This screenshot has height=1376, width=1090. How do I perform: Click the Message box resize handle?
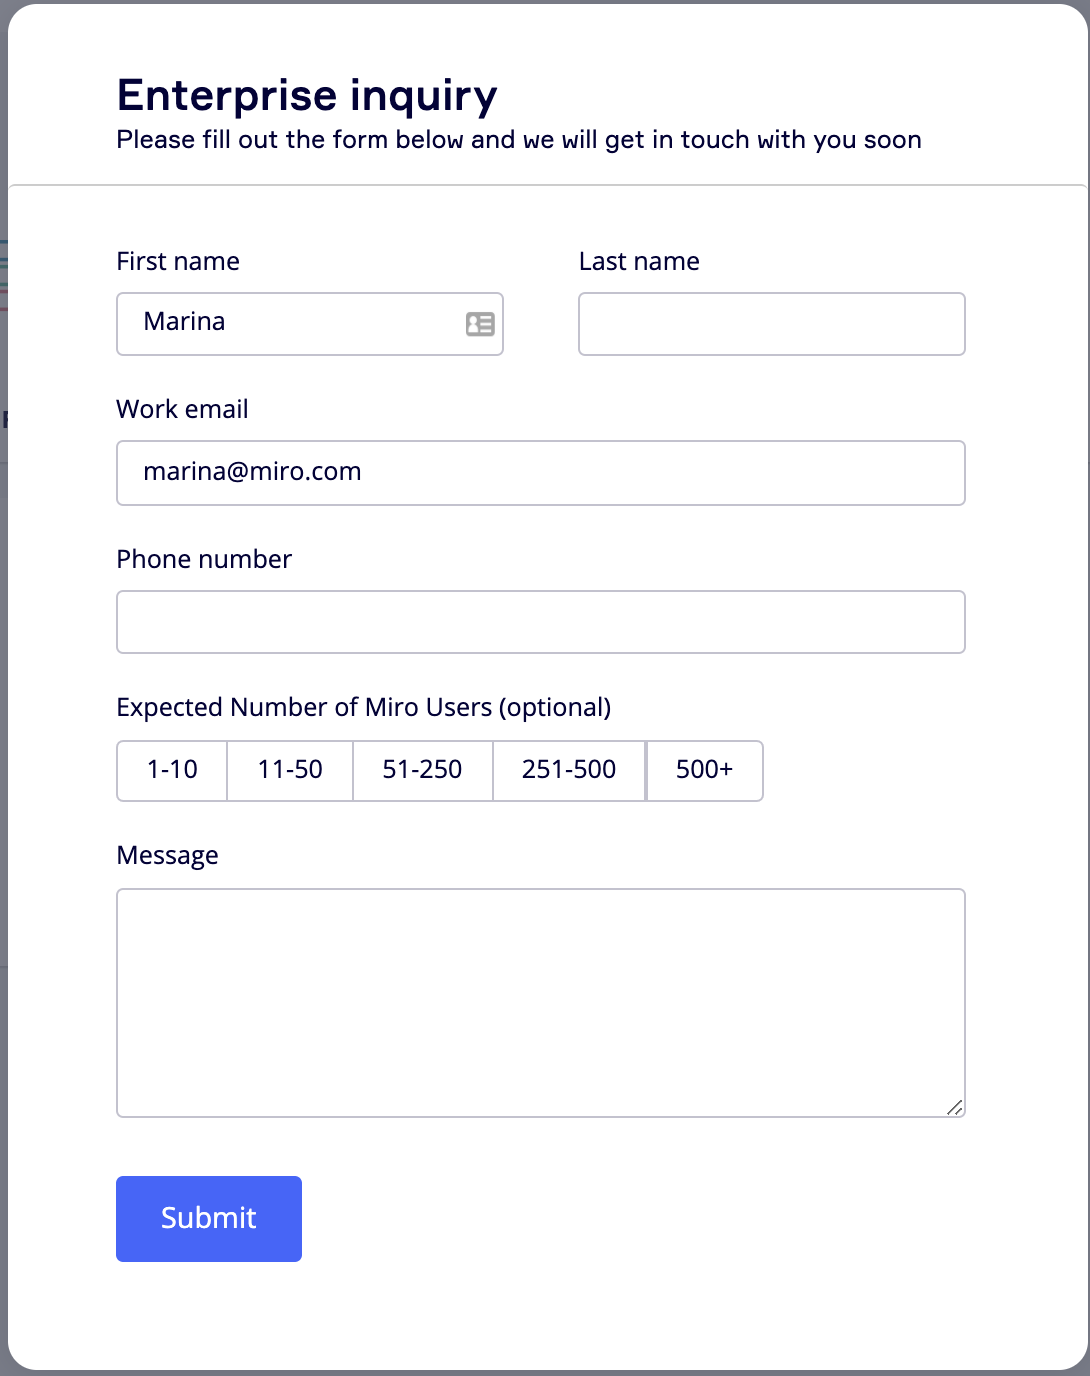954,1107
